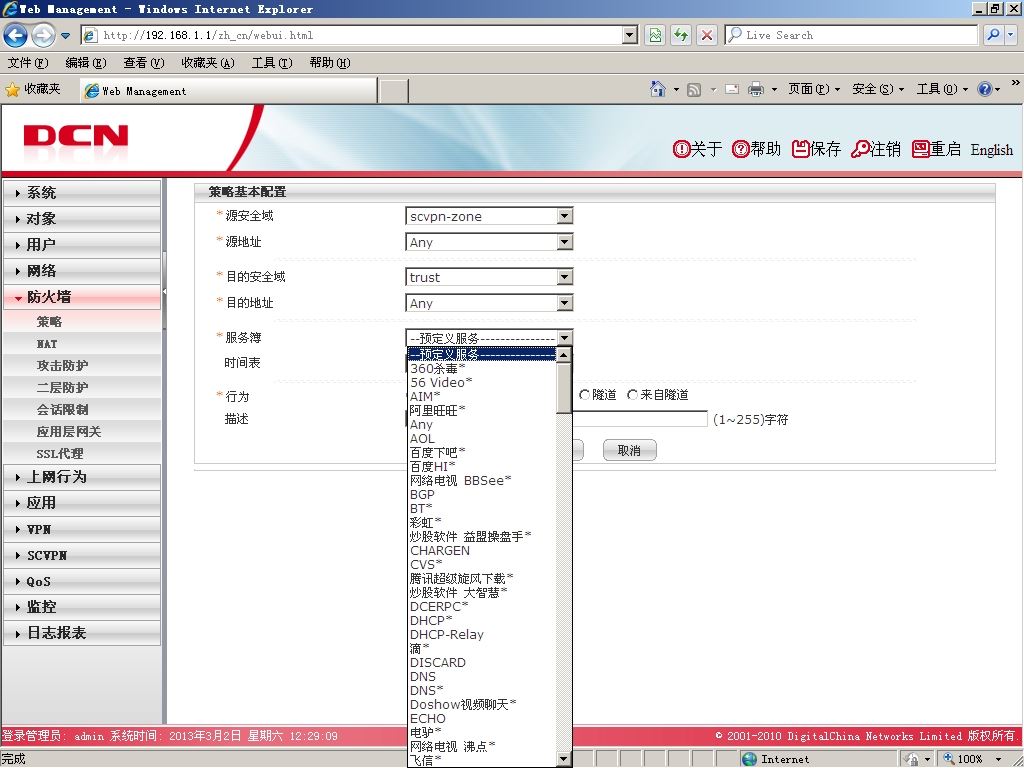Screen dimensions: 1024x768
Task: Click the service list scroll up arrow
Action: [564, 355]
